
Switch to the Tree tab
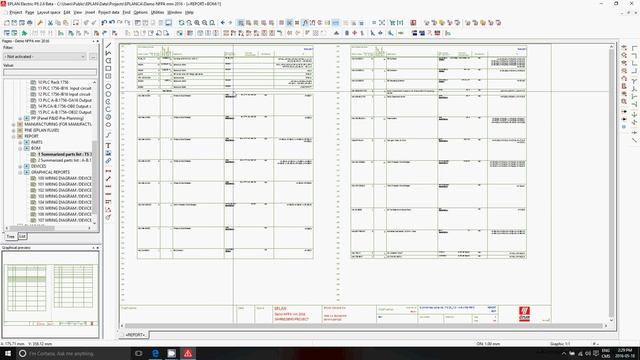tap(10, 236)
